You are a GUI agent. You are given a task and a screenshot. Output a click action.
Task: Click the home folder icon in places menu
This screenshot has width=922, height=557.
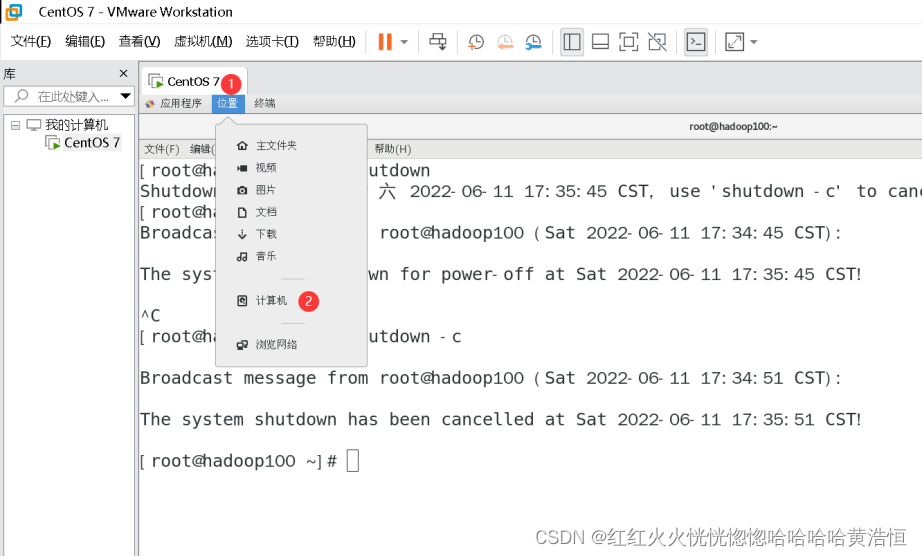pyautogui.click(x=242, y=145)
